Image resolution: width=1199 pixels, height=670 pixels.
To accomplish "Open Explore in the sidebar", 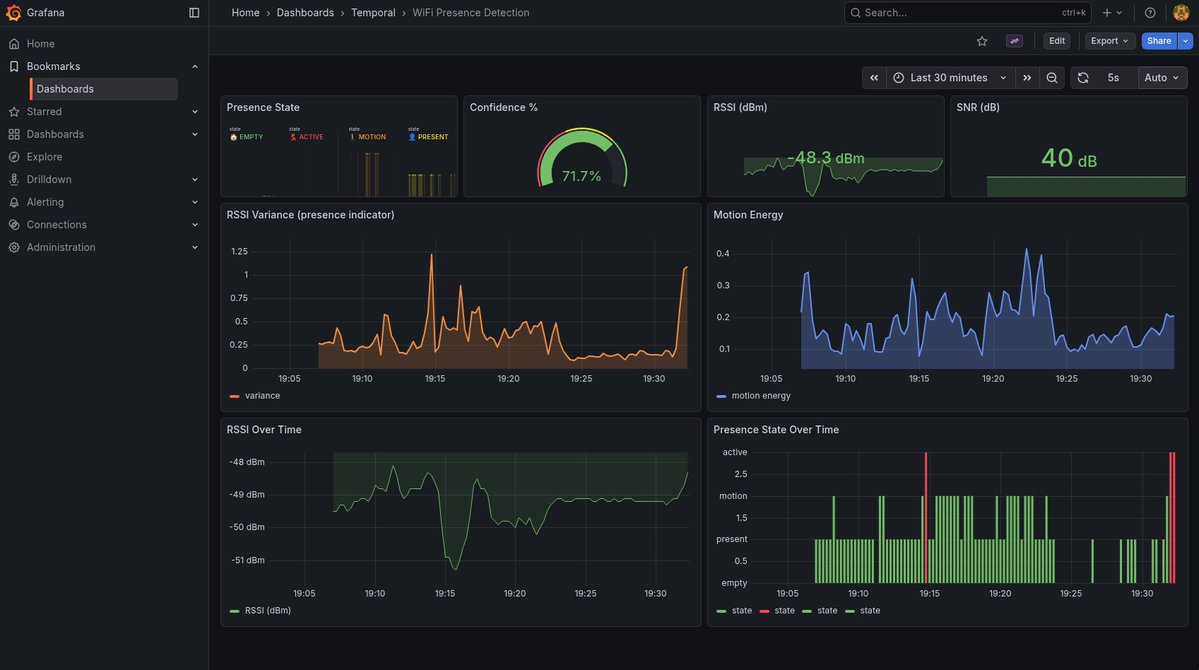I will click(44, 157).
